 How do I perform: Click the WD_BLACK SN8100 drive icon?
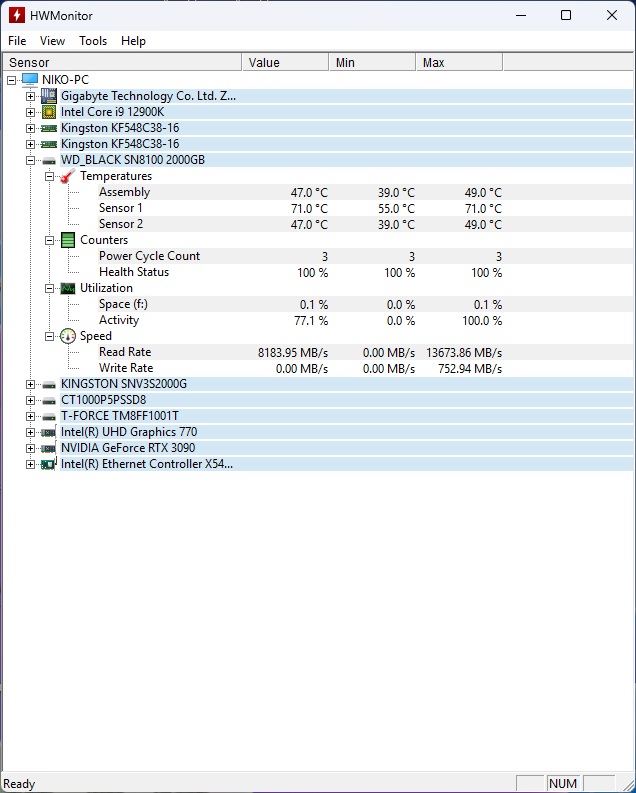(49, 161)
